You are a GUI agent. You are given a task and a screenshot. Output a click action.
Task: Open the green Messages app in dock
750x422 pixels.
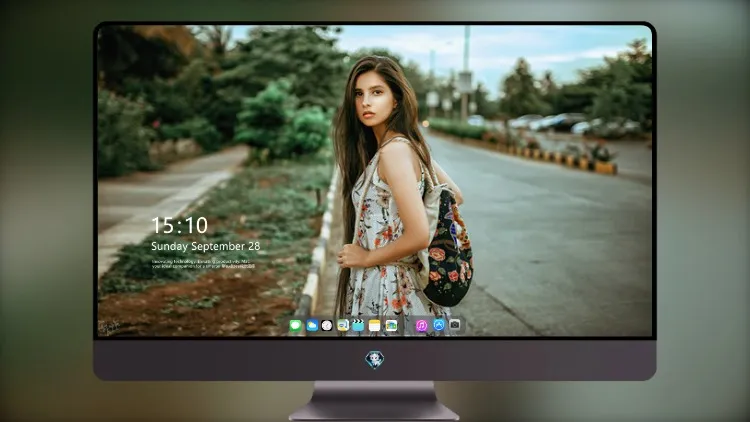(x=296, y=326)
